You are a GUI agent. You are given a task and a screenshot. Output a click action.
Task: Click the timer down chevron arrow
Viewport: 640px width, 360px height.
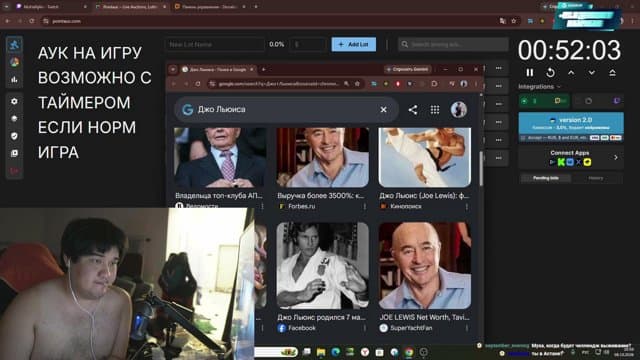[591, 73]
